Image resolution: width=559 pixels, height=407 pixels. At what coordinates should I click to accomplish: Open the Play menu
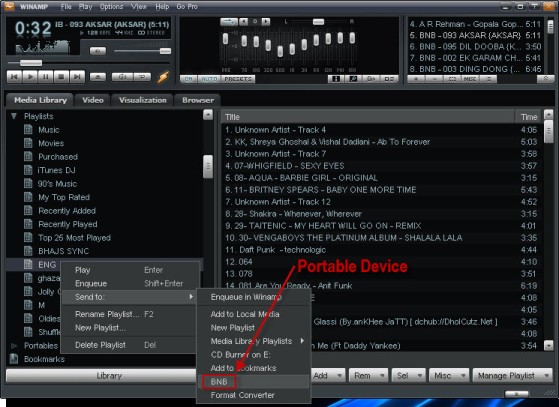(x=85, y=7)
